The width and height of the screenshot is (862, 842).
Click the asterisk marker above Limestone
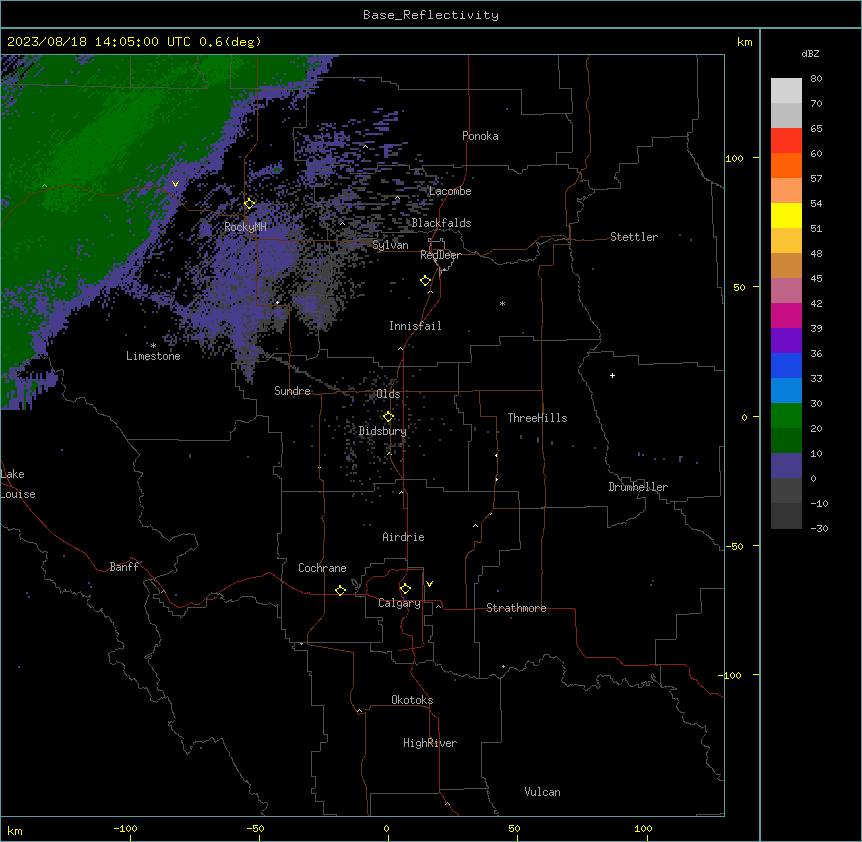pyautogui.click(x=153, y=346)
